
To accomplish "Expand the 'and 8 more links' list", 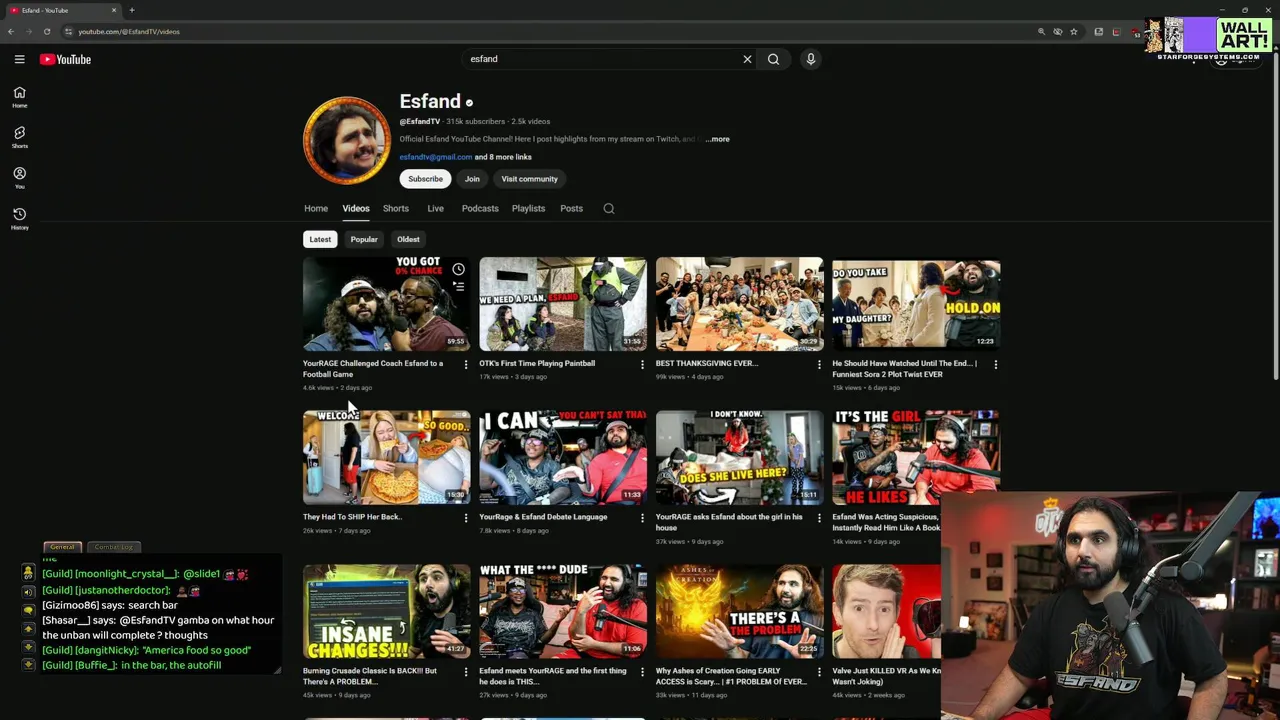I will coord(503,157).
